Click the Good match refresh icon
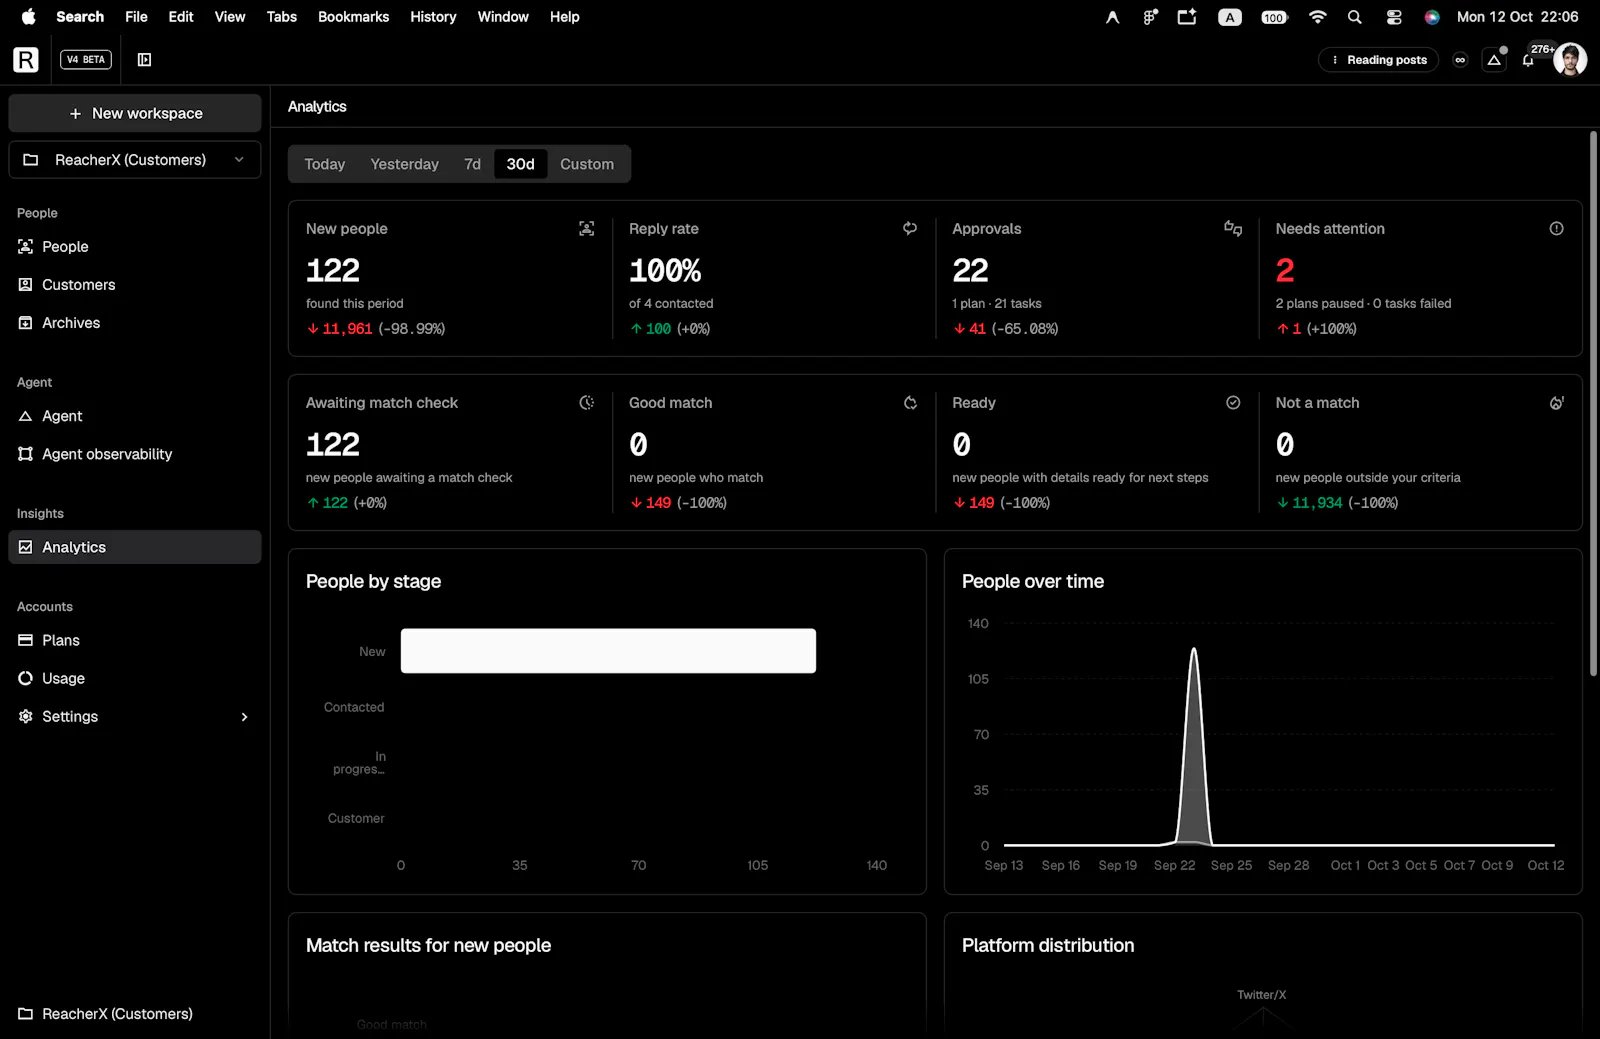The height and width of the screenshot is (1039, 1600). tap(910, 403)
